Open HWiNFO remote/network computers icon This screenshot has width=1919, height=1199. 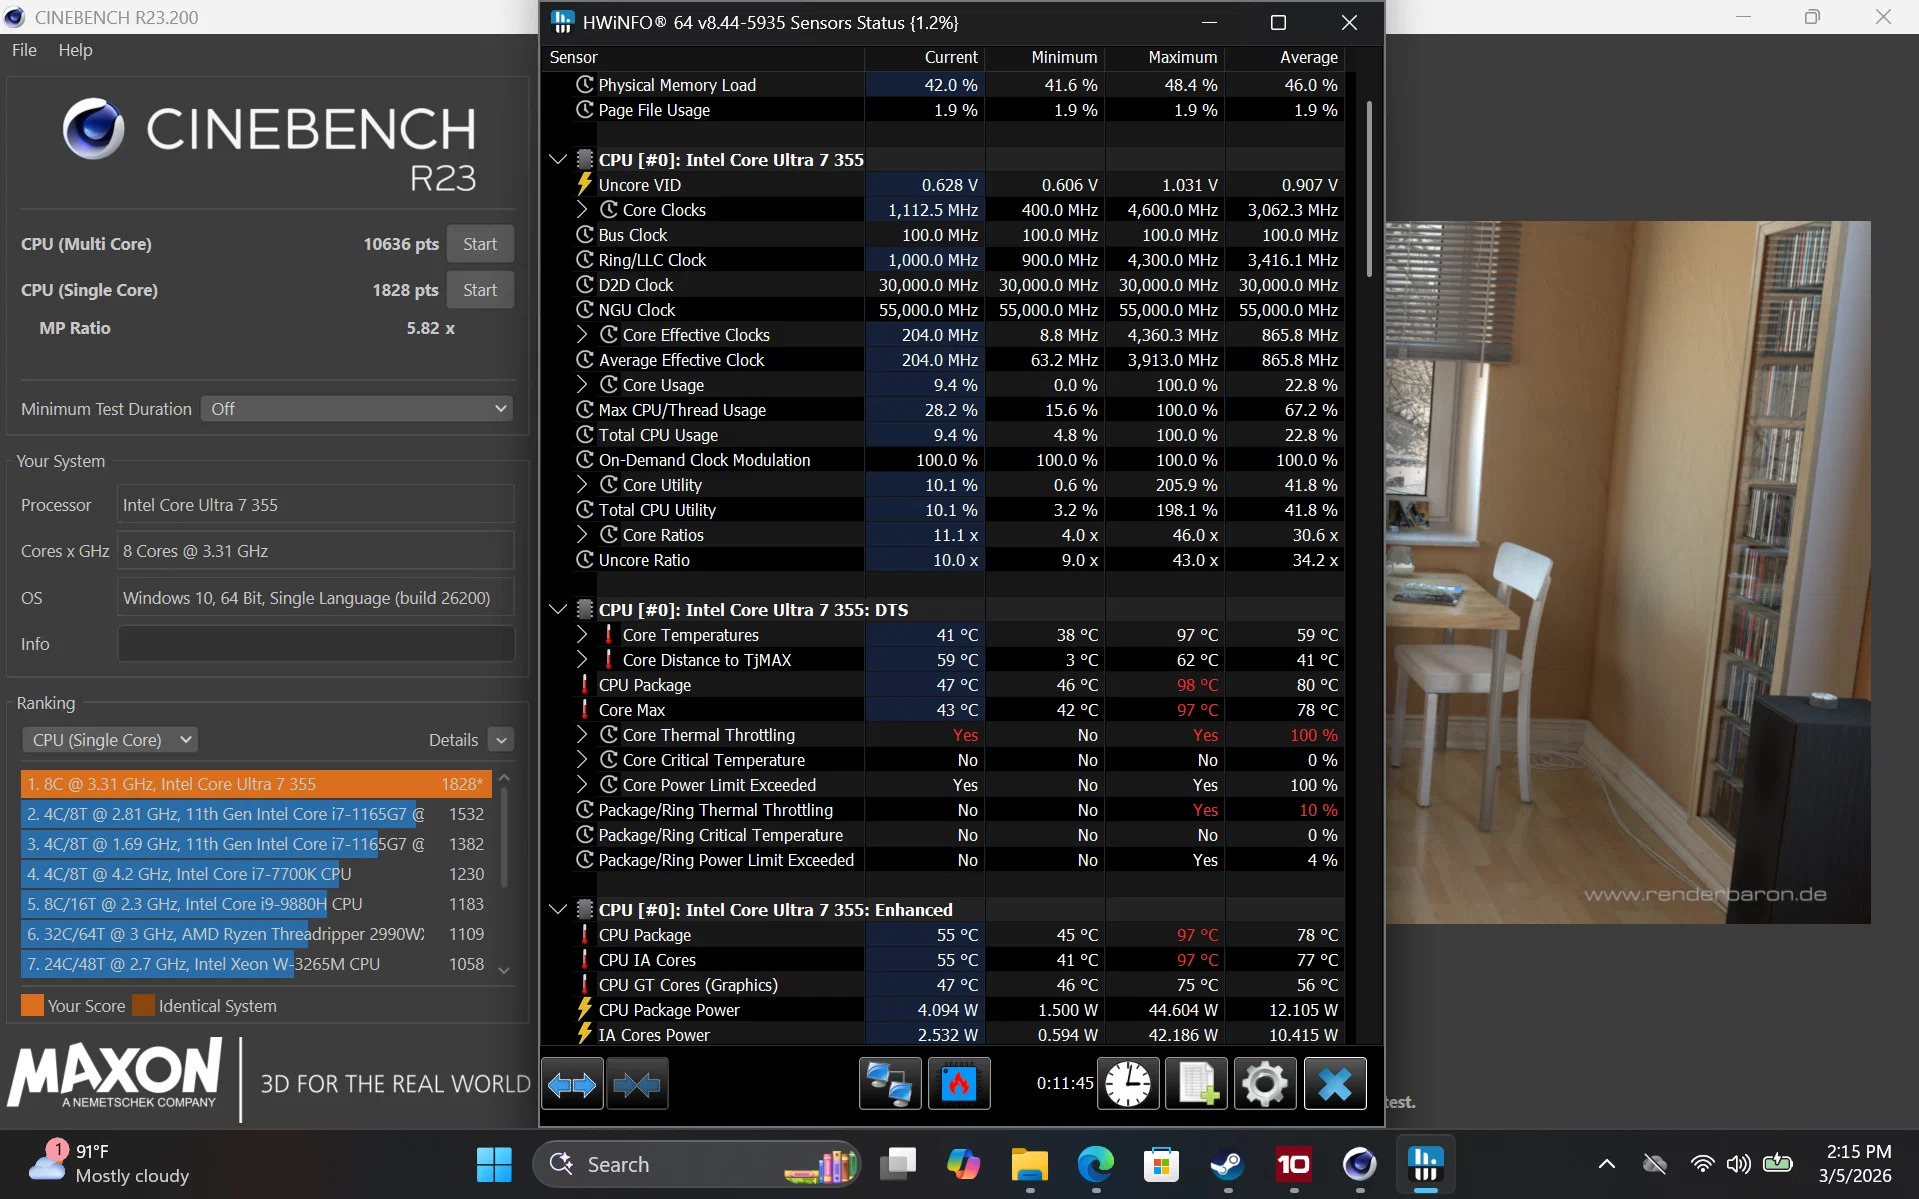(890, 1084)
